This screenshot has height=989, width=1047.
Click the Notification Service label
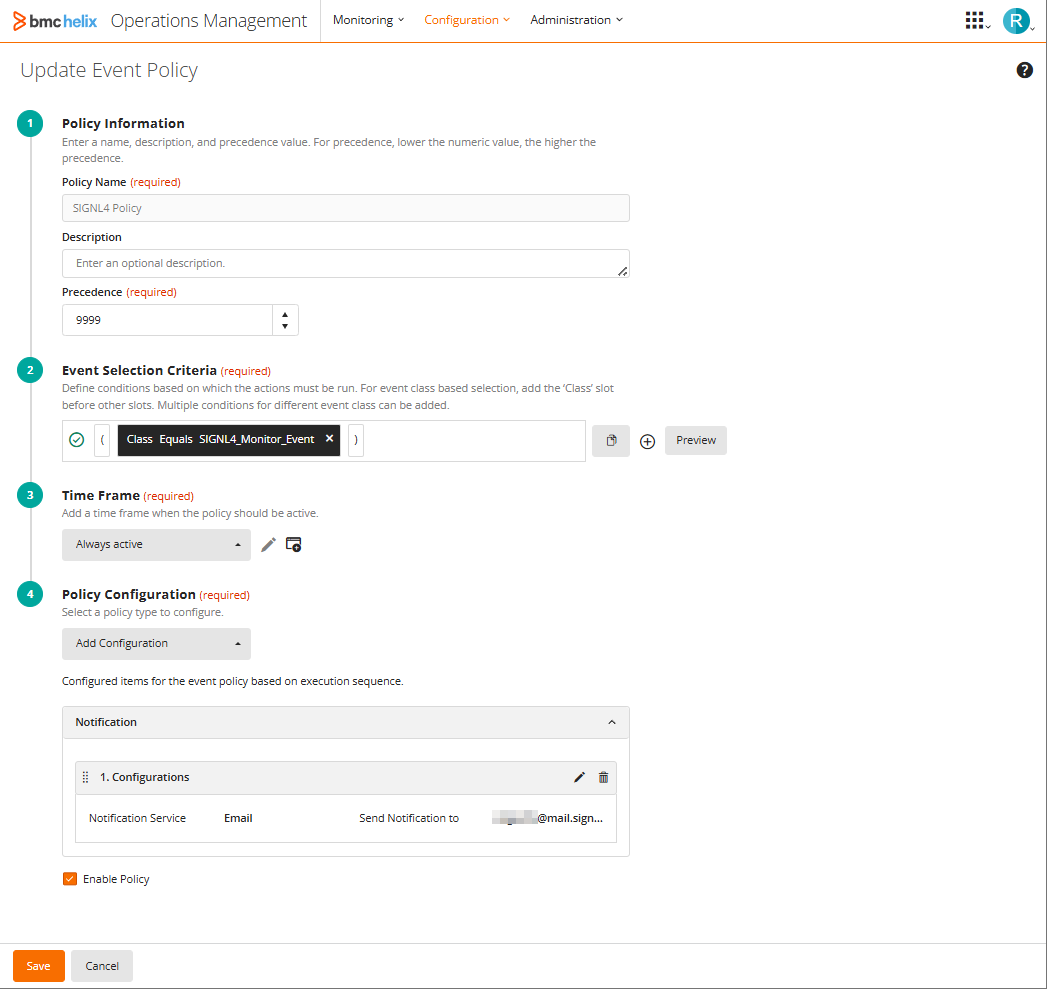tap(138, 818)
